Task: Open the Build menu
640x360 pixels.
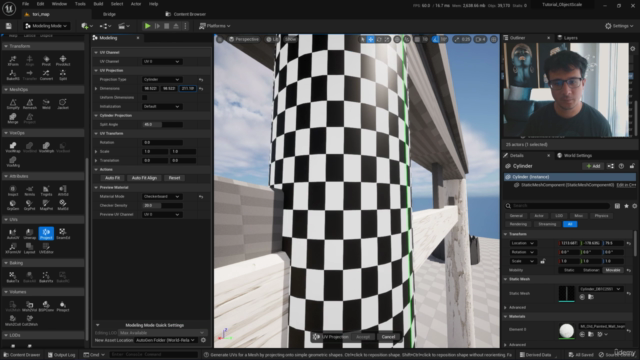Action: click(x=98, y=4)
